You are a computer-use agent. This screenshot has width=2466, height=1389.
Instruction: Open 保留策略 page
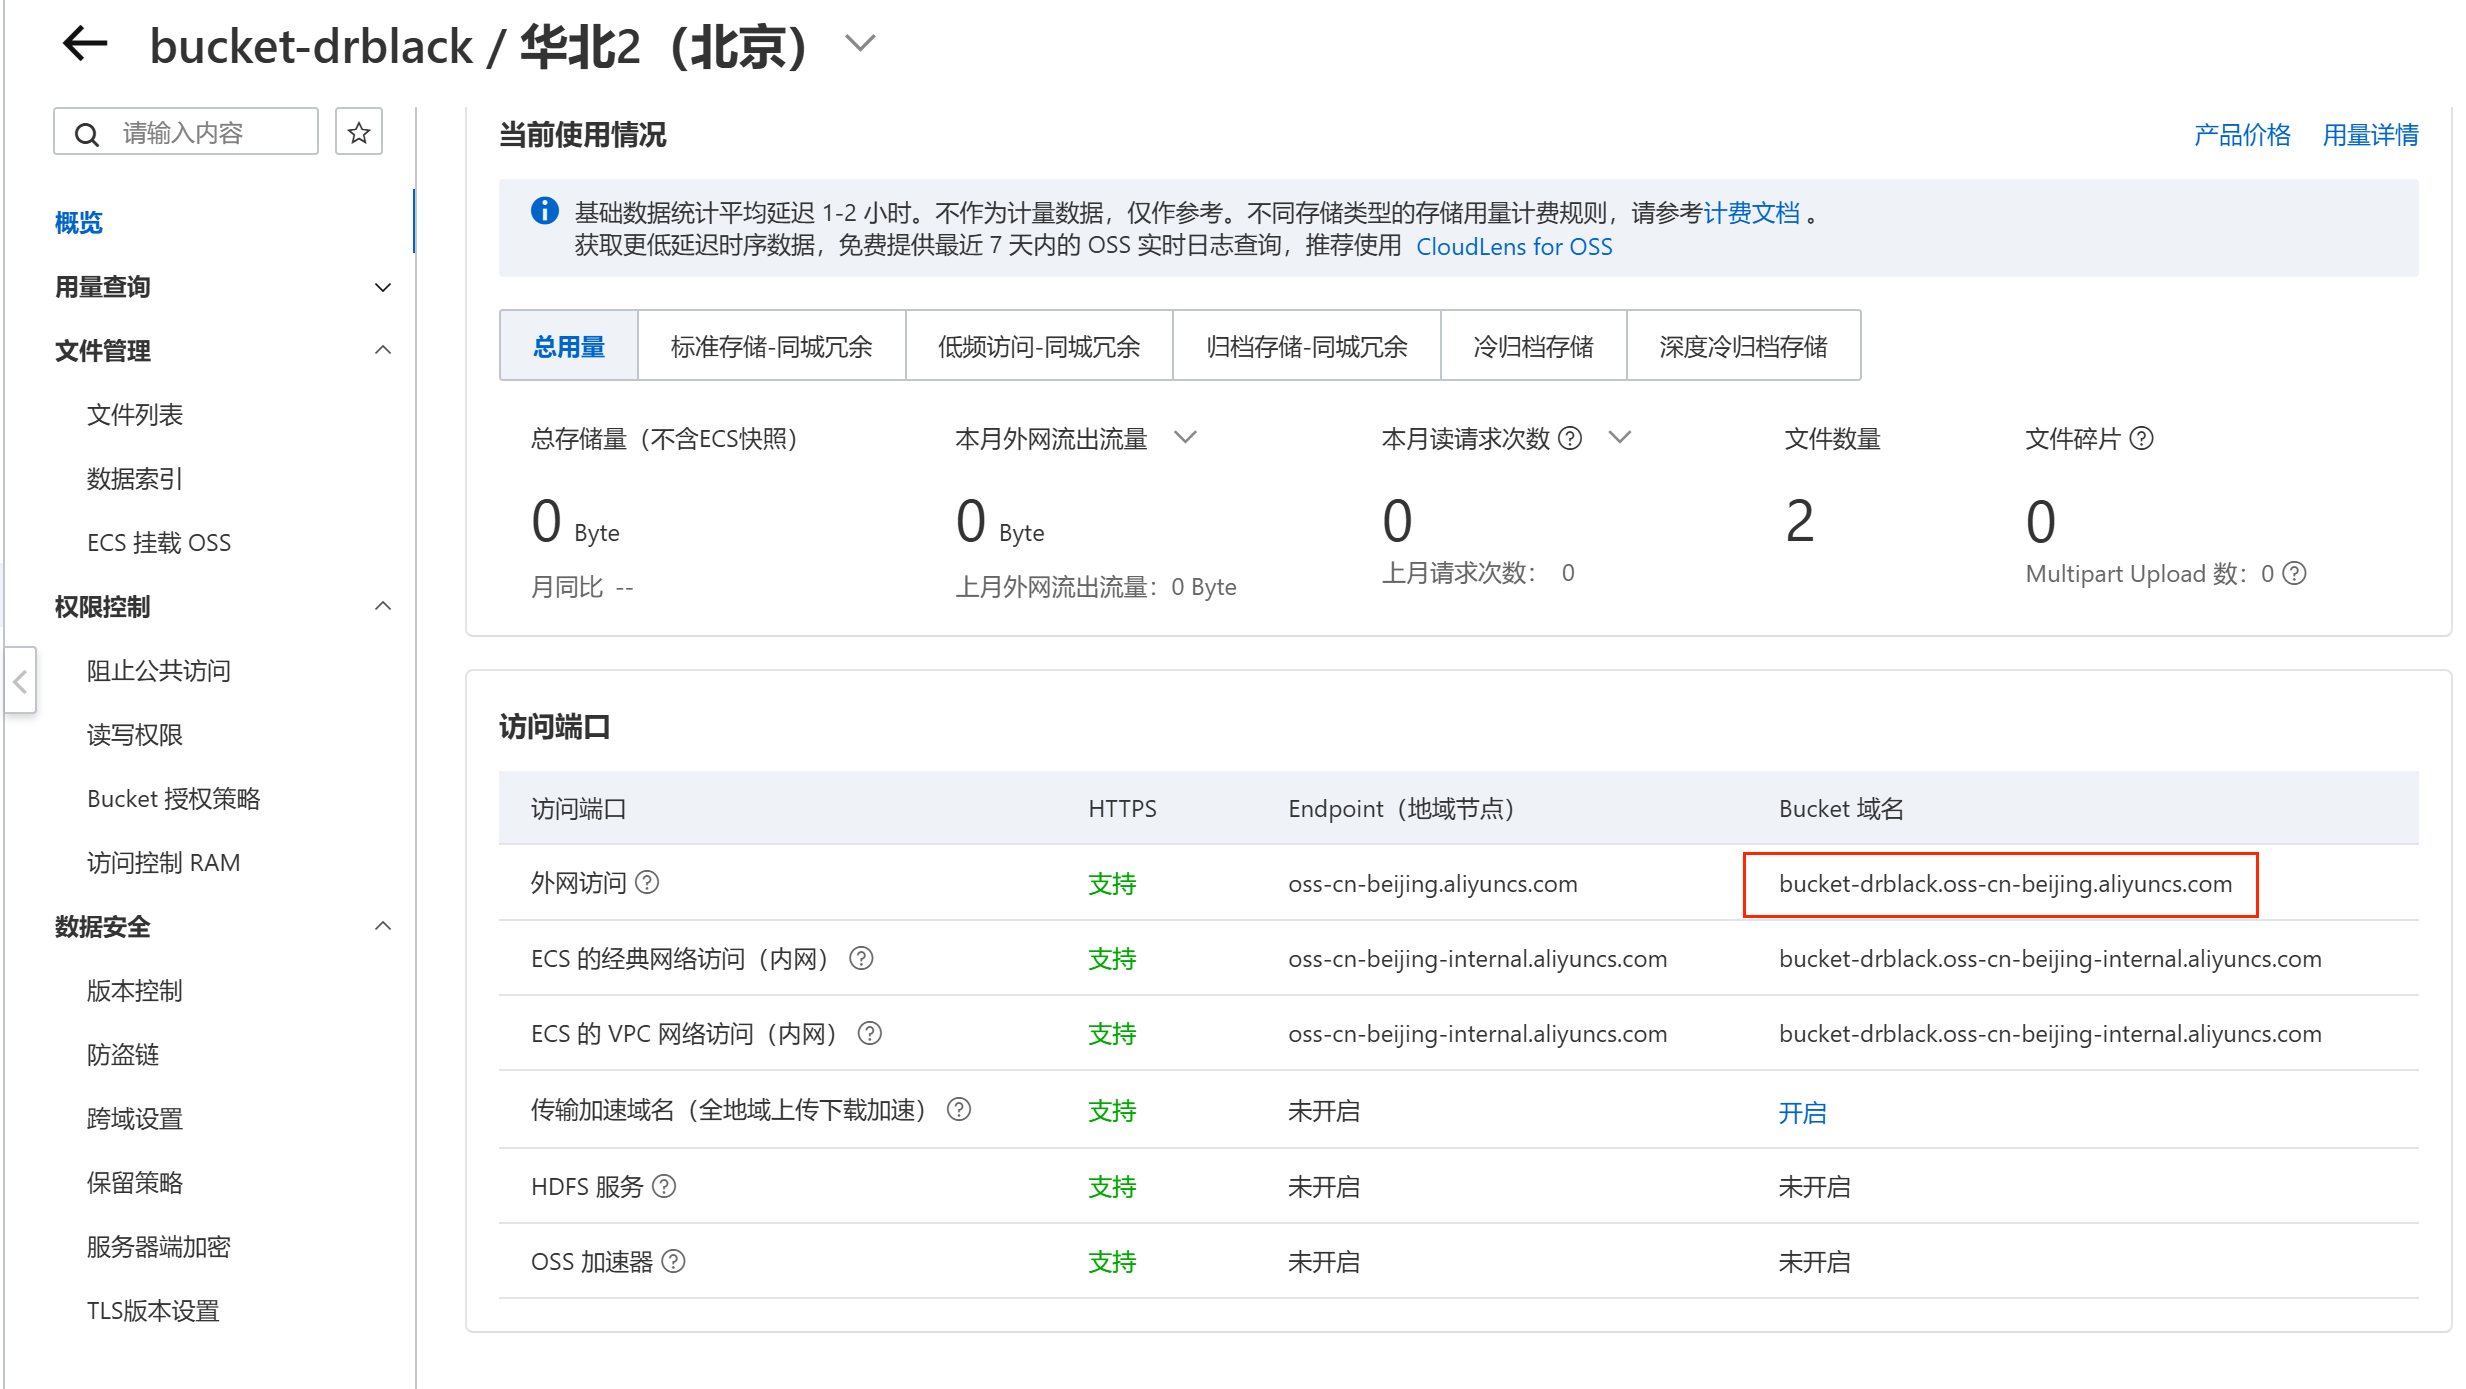tap(135, 1183)
